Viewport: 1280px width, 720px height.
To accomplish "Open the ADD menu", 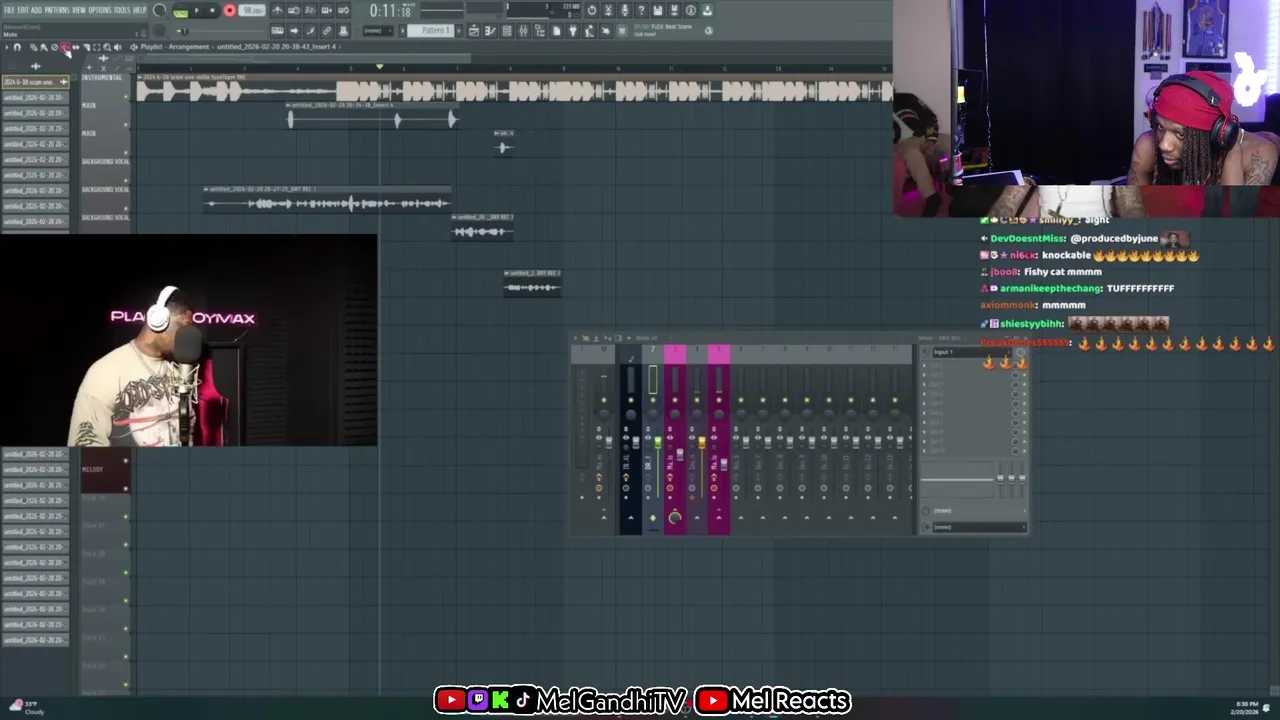I will coord(36,10).
